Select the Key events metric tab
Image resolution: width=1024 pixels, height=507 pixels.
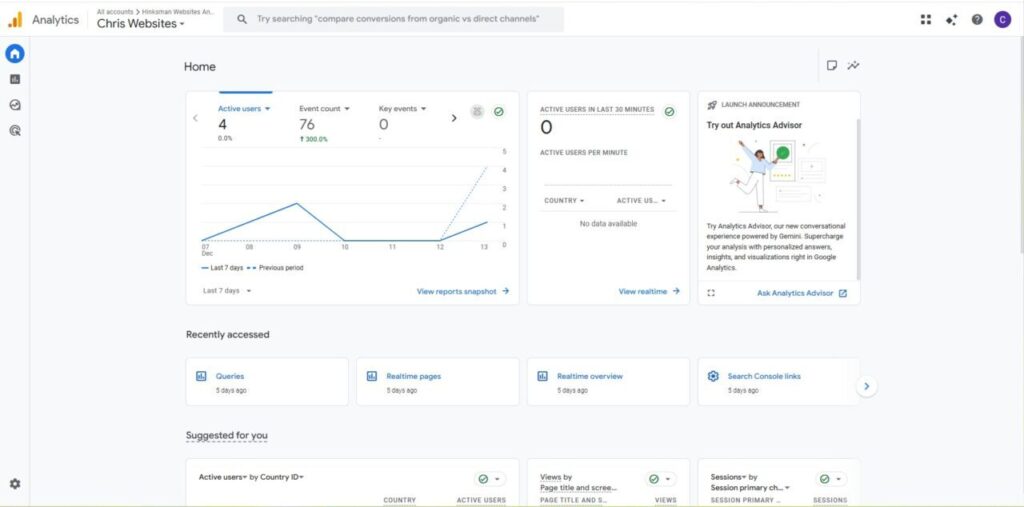(402, 109)
